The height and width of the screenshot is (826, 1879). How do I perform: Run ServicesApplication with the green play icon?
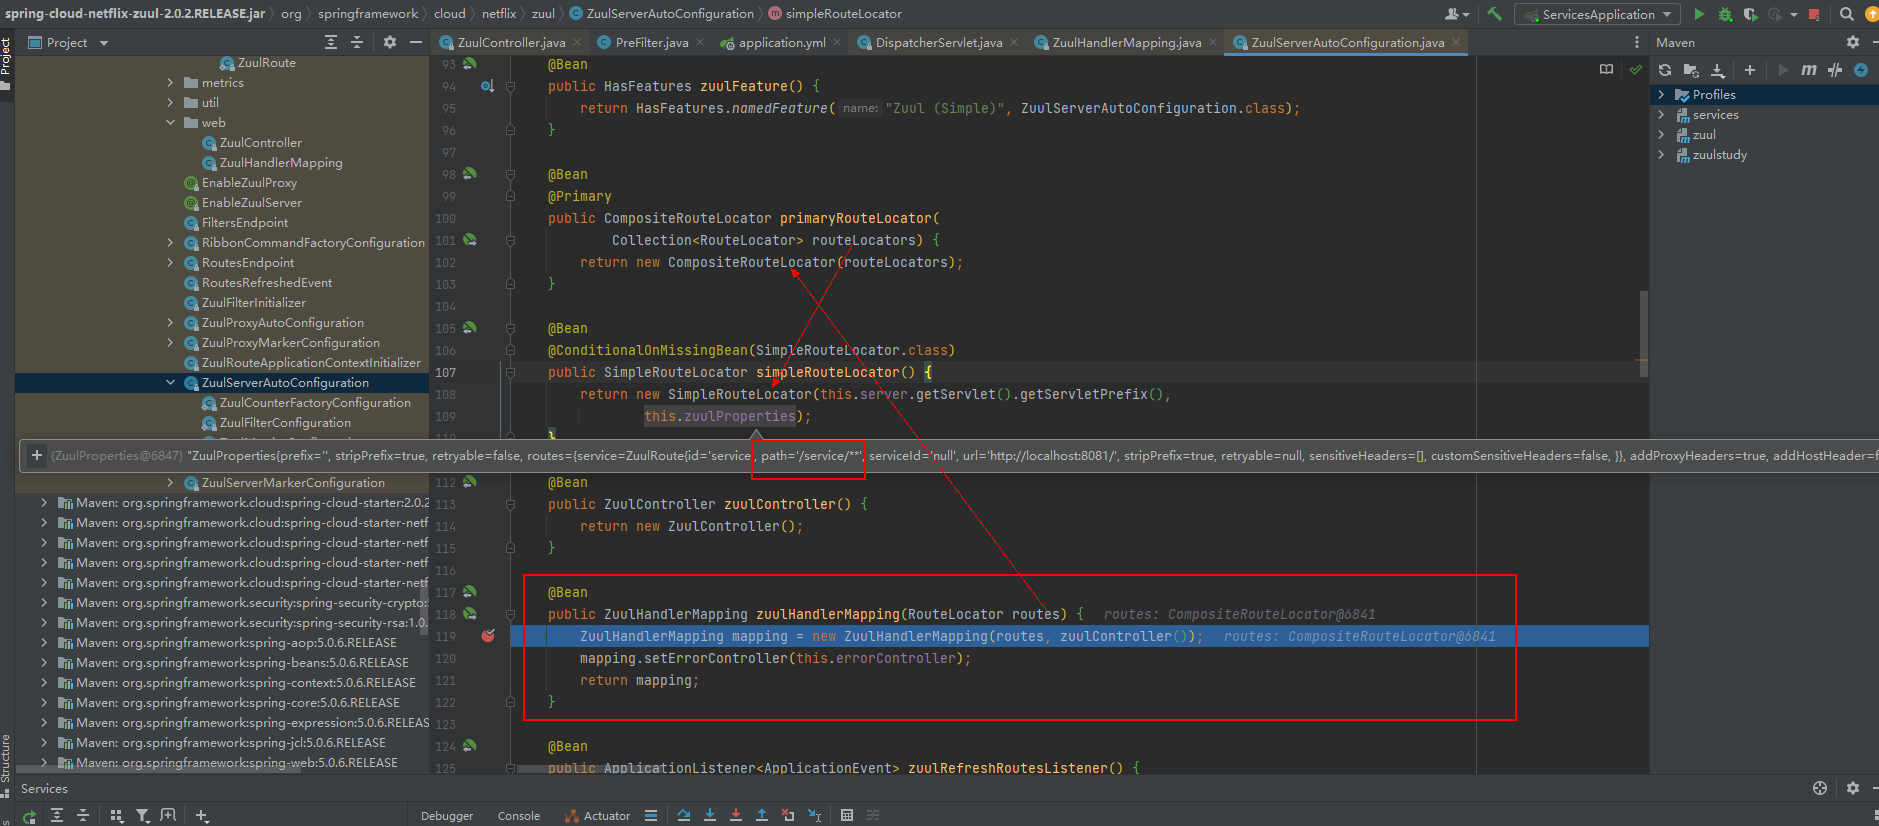[x=1699, y=14]
